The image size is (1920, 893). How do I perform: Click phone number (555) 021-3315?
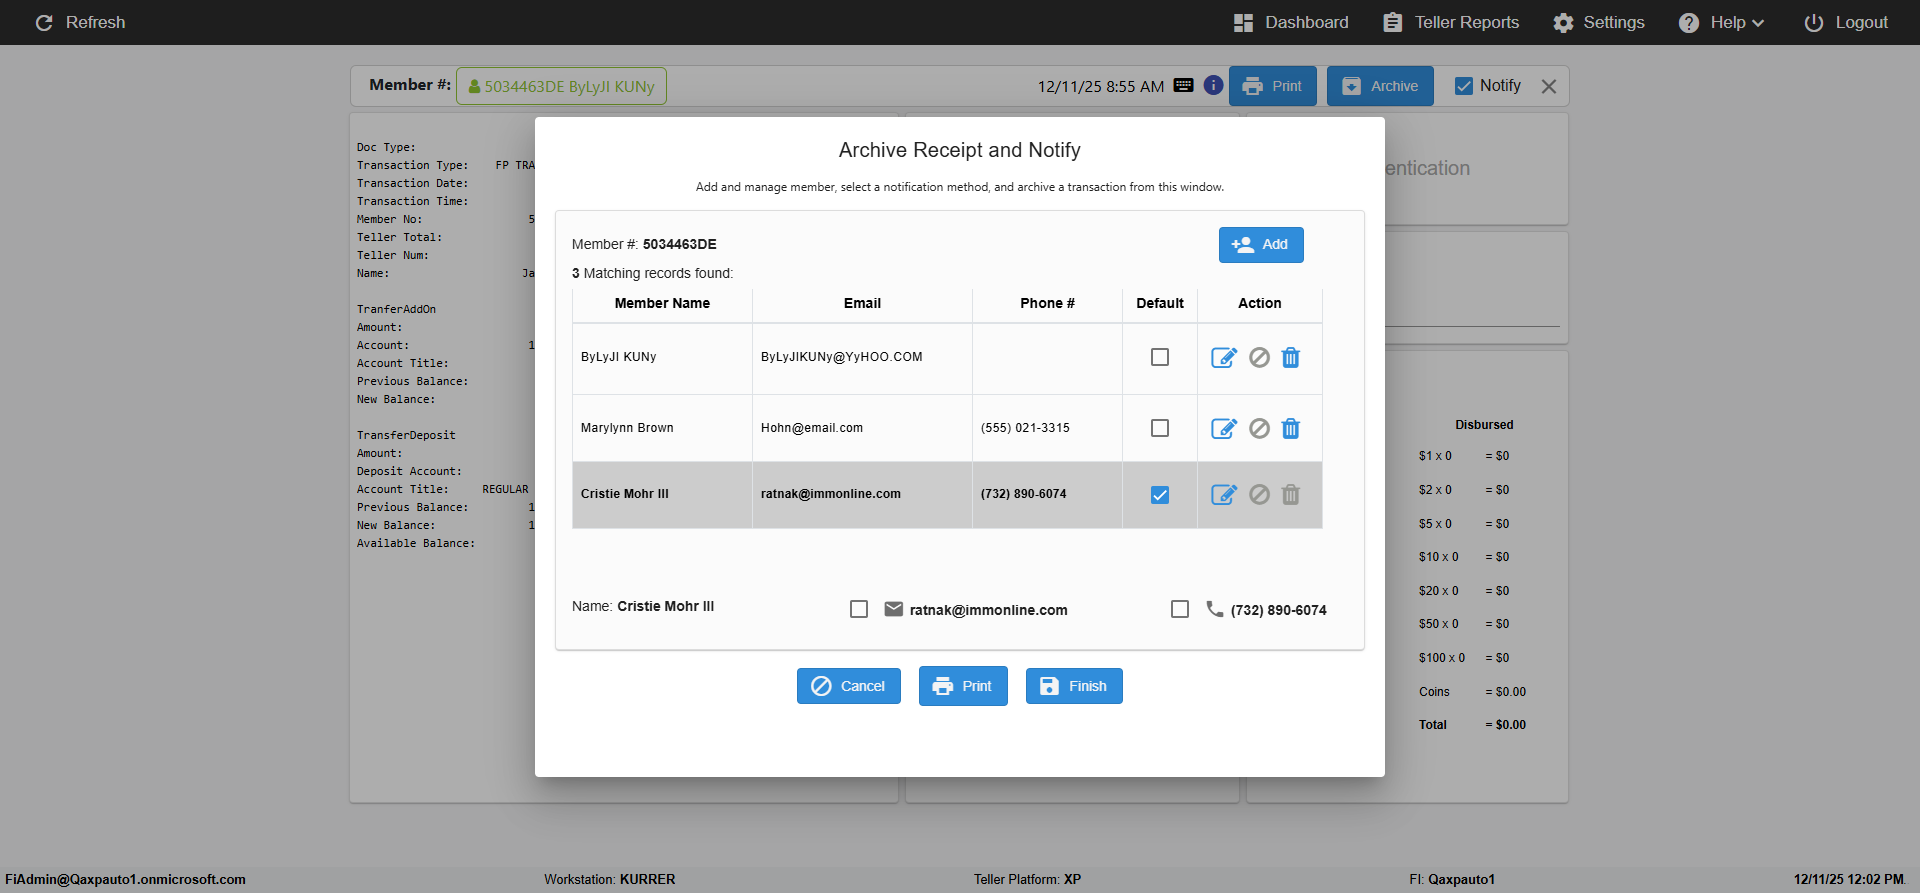click(x=1025, y=428)
